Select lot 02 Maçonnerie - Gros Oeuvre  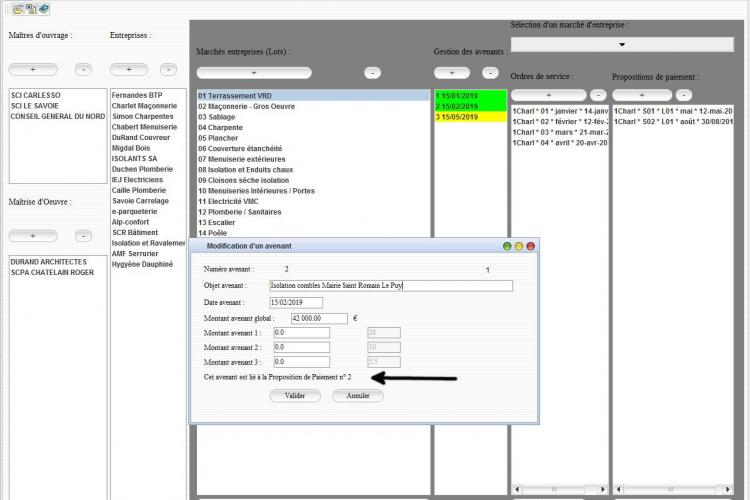(x=314, y=106)
